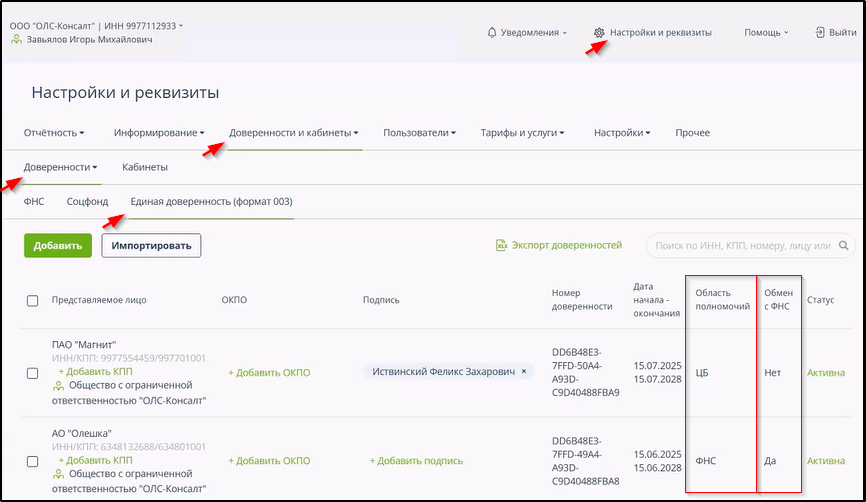This screenshot has width=866, height=502.
Task: Toggle the select-all checkbox in table header
Action: 32,300
